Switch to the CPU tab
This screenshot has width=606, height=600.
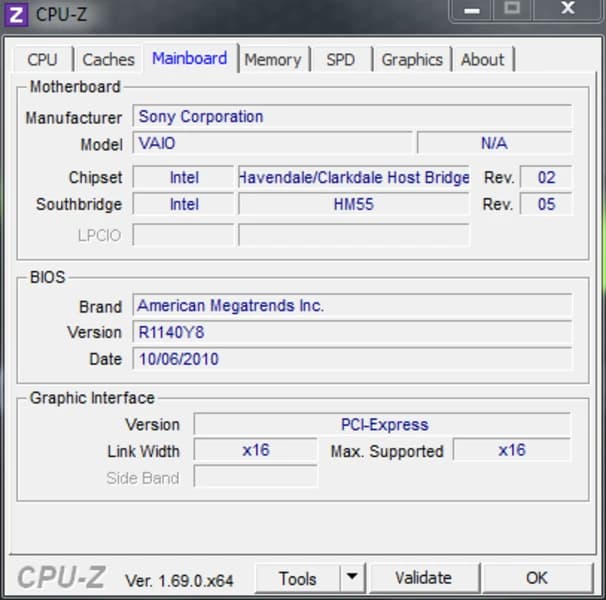pos(43,60)
